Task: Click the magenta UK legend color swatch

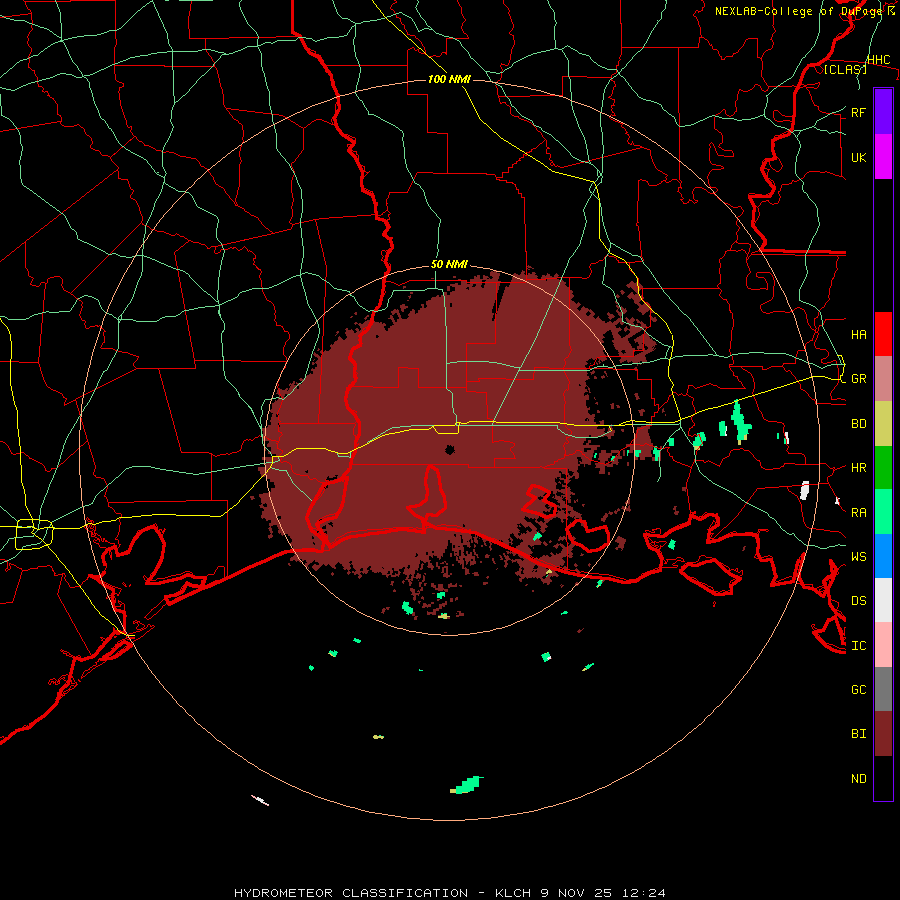Action: [x=883, y=157]
